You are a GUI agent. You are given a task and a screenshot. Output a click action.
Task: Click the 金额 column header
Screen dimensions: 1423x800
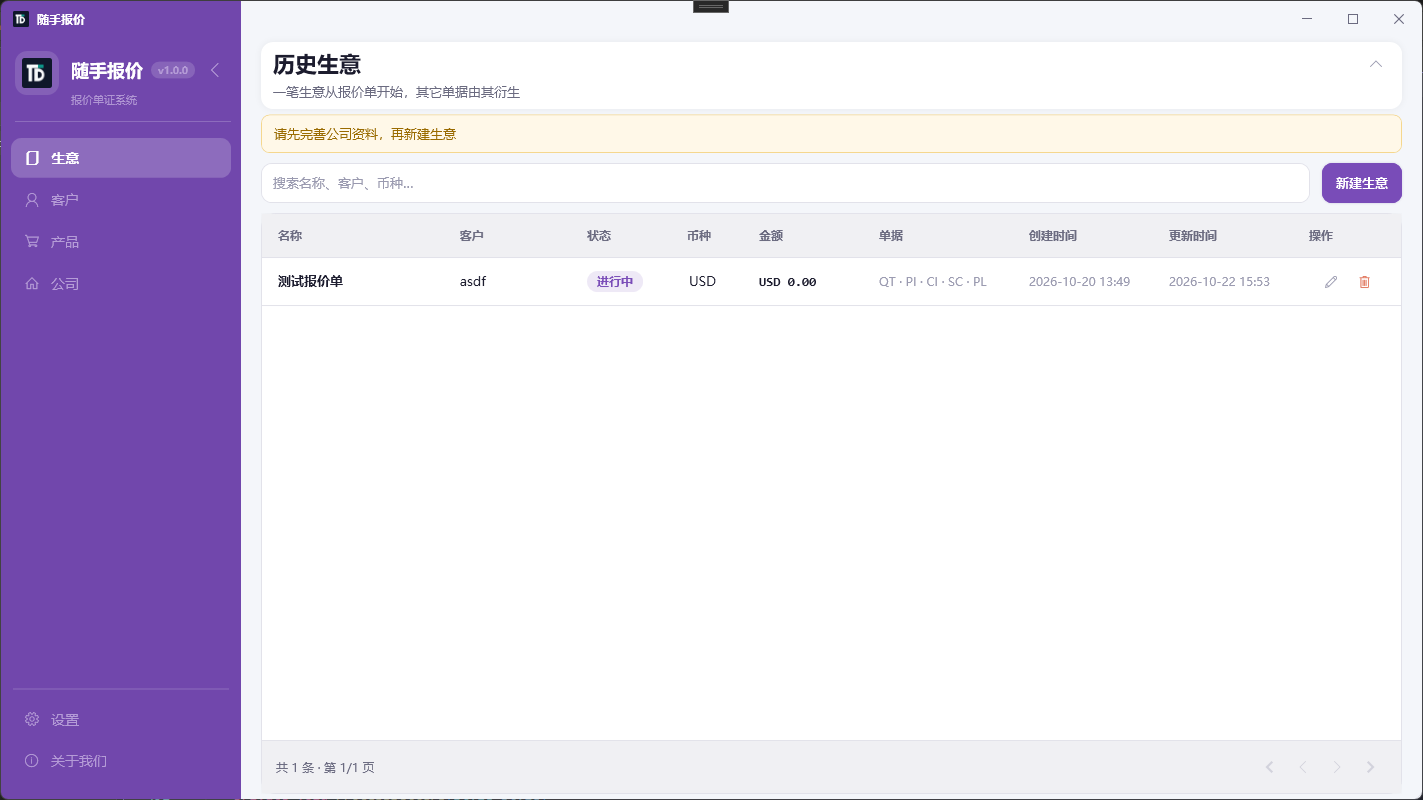[771, 236]
